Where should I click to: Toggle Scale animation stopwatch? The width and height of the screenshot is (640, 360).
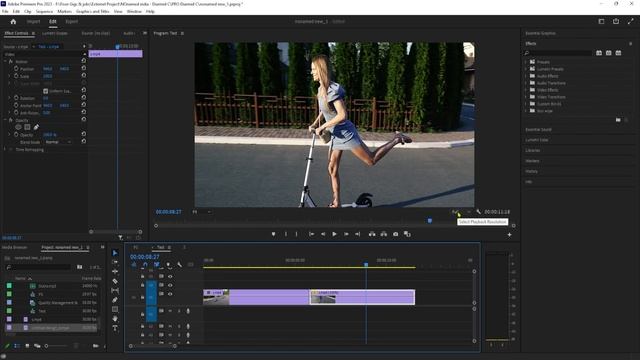pyautogui.click(x=16, y=76)
